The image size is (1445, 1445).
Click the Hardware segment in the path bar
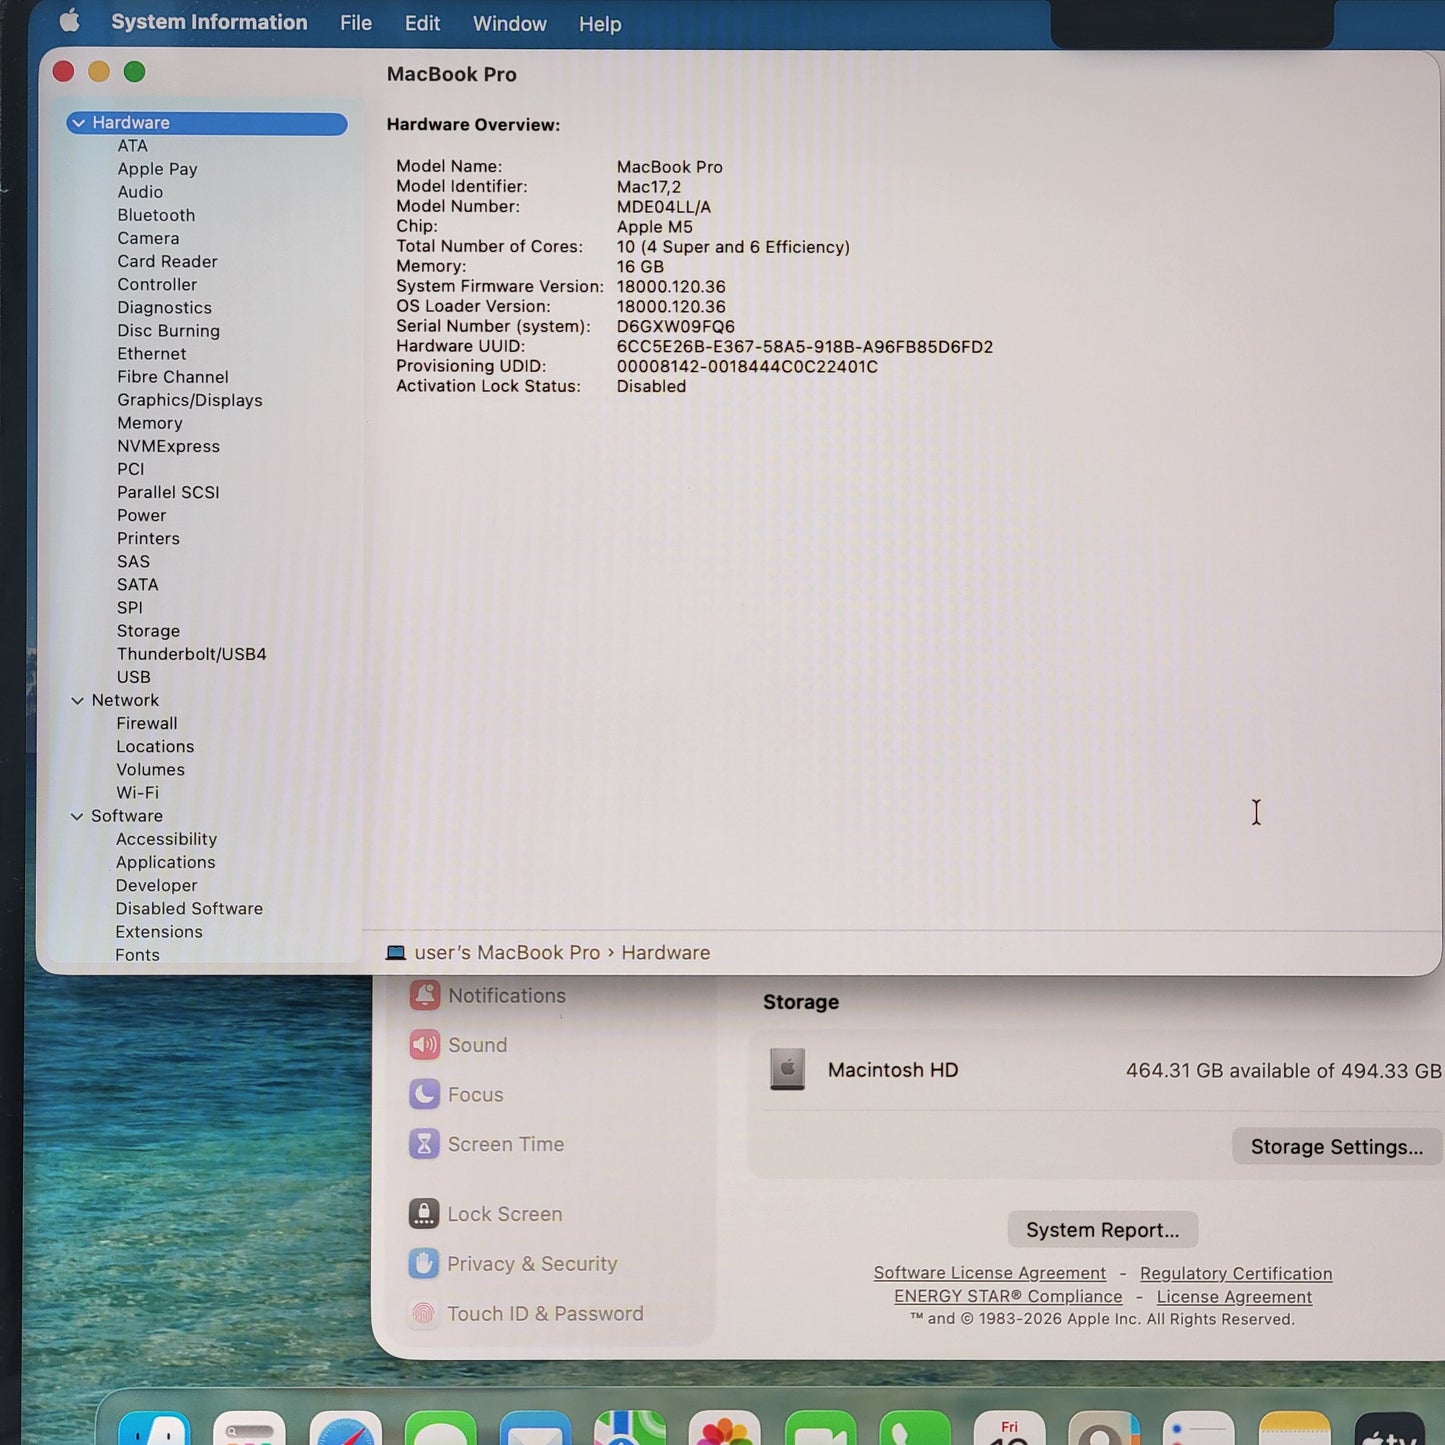(665, 953)
